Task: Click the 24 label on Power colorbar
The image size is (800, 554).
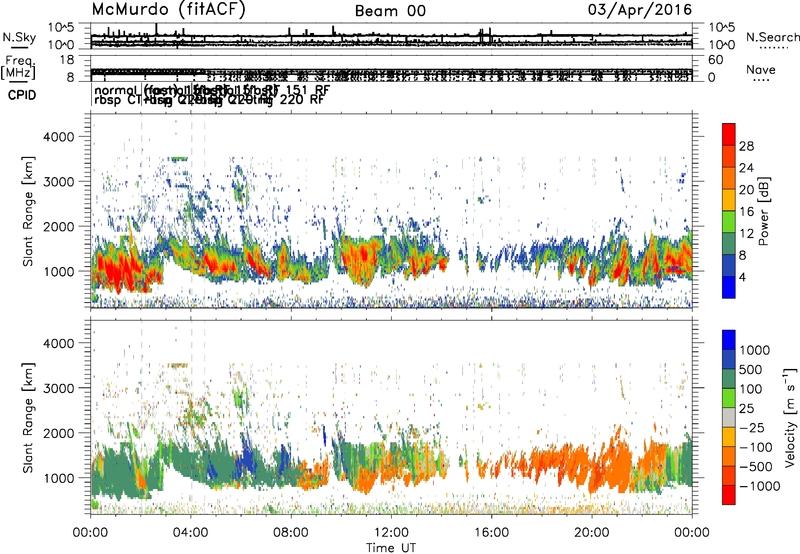Action: 746,168
